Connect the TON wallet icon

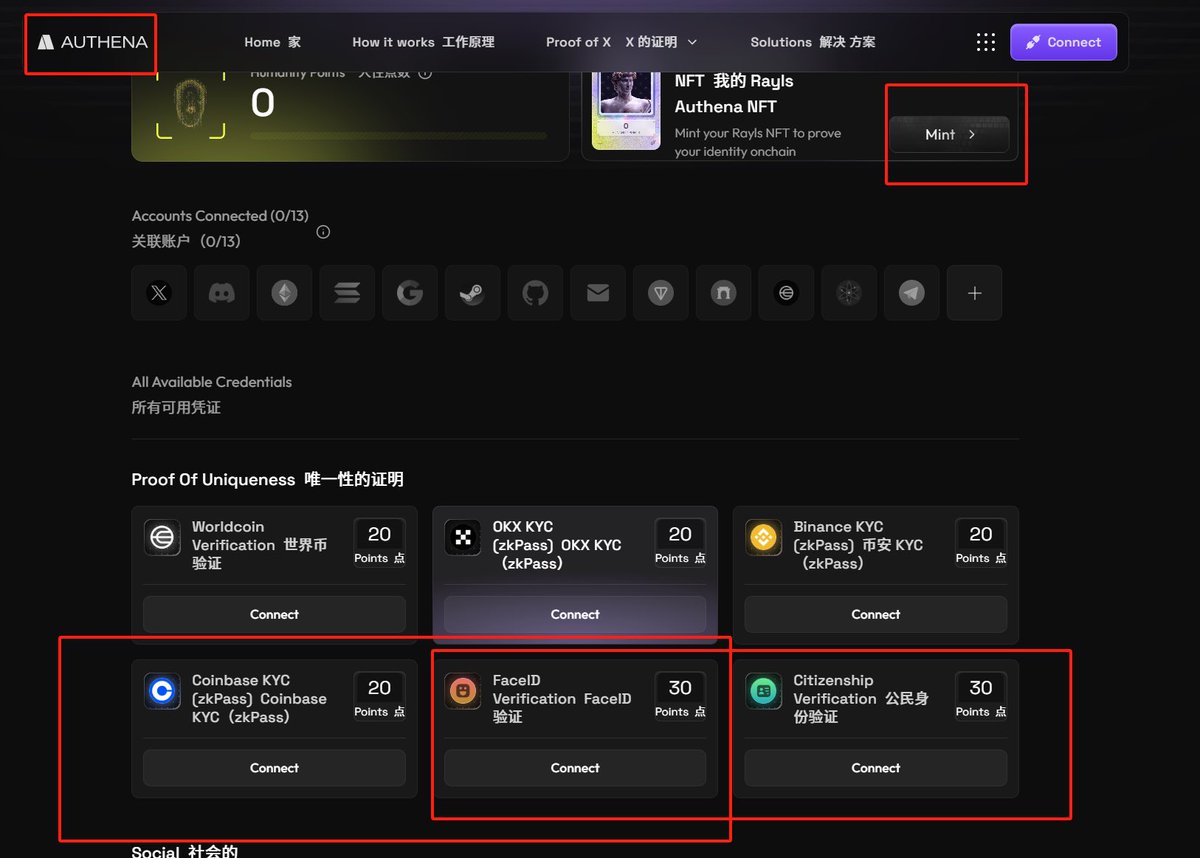coord(660,293)
